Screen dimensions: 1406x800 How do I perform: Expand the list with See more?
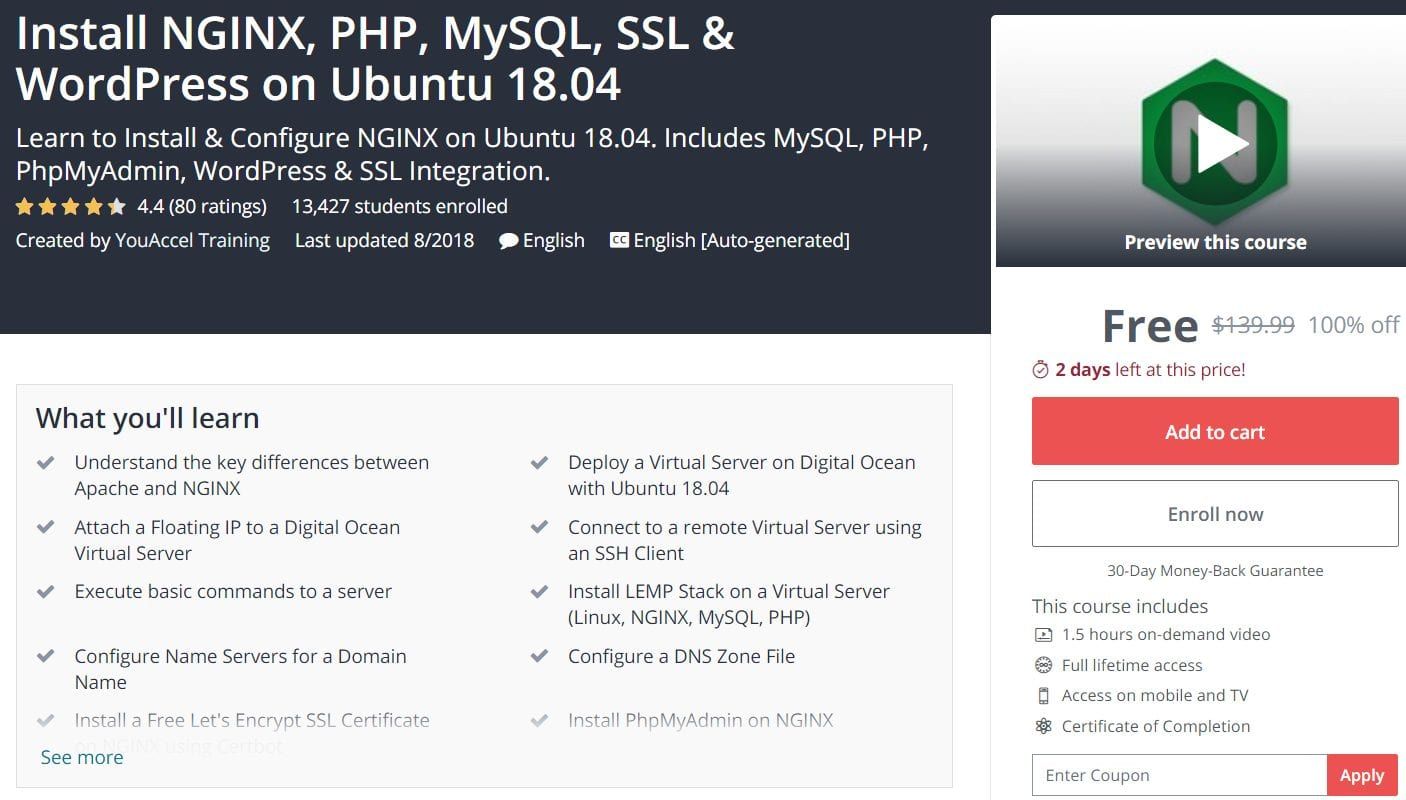[82, 757]
